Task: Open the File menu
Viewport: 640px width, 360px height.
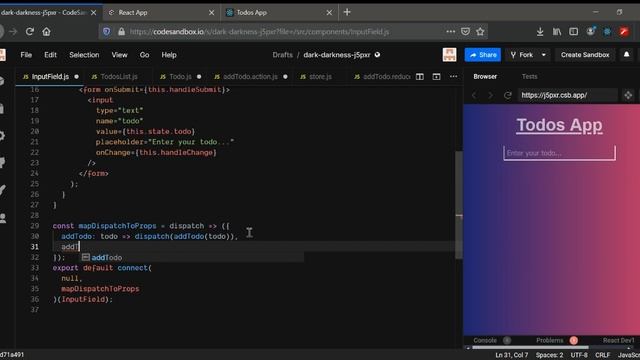Action: coord(26,55)
